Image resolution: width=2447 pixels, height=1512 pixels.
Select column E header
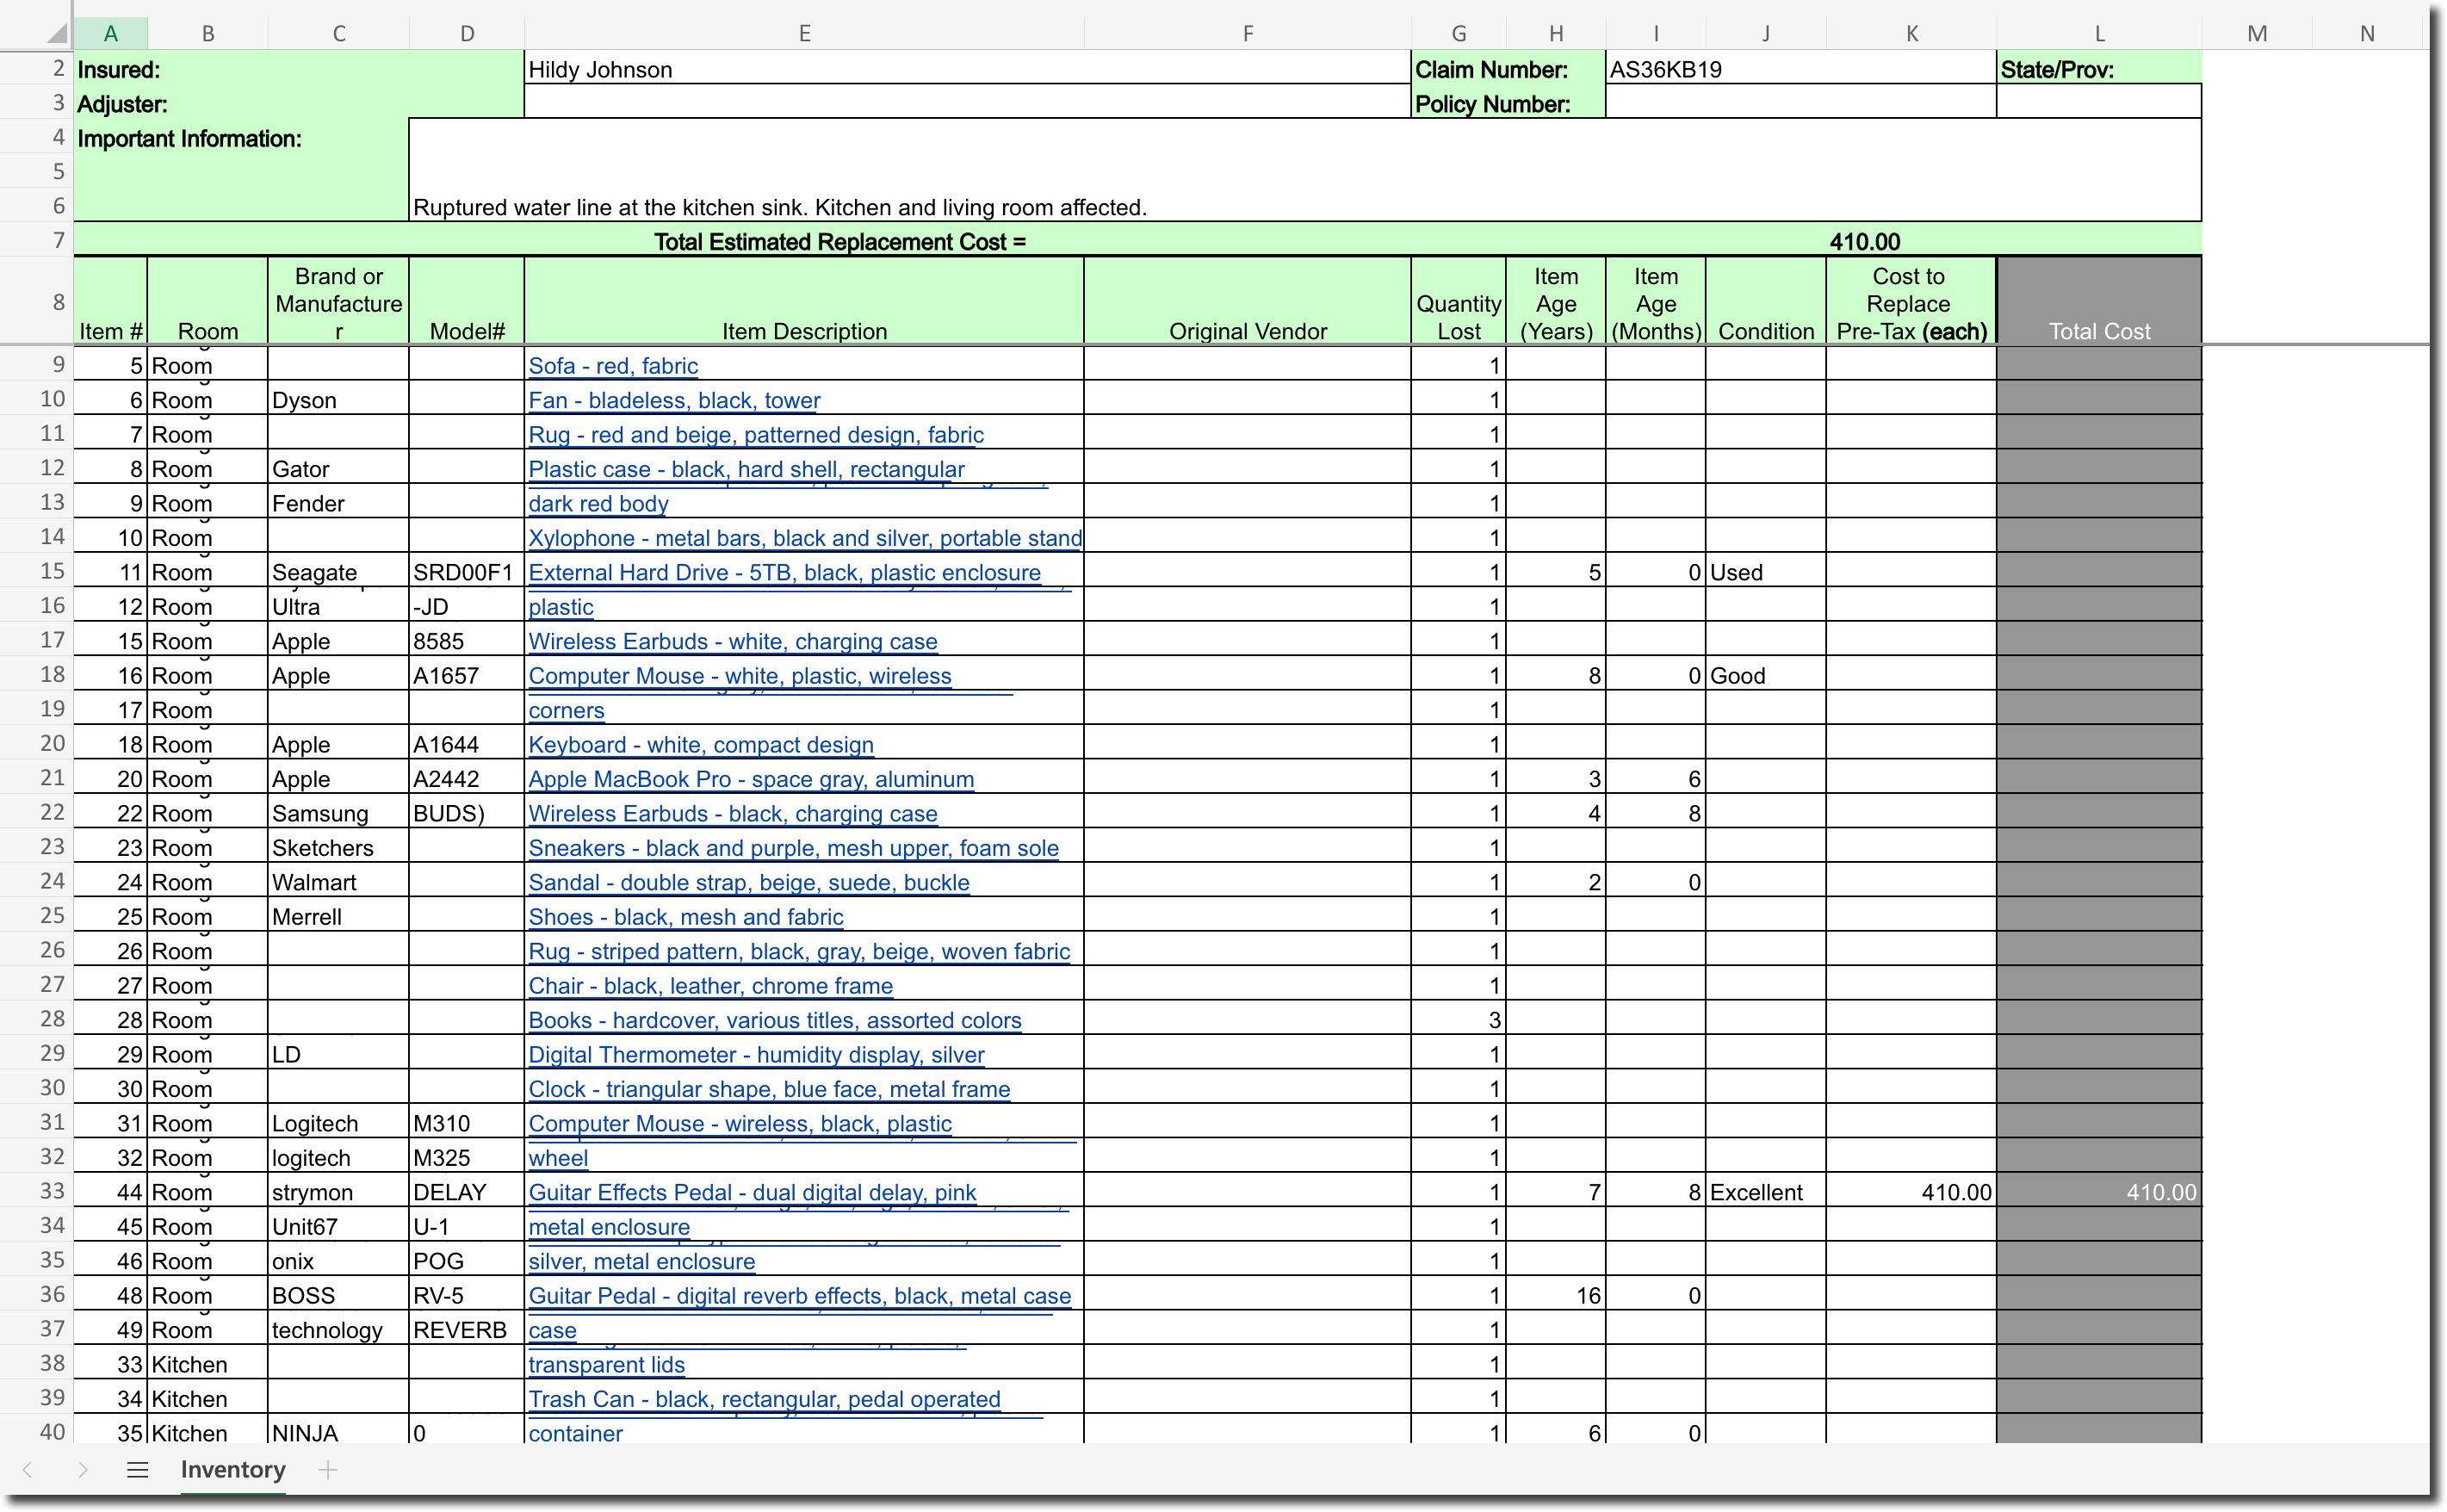(x=804, y=34)
